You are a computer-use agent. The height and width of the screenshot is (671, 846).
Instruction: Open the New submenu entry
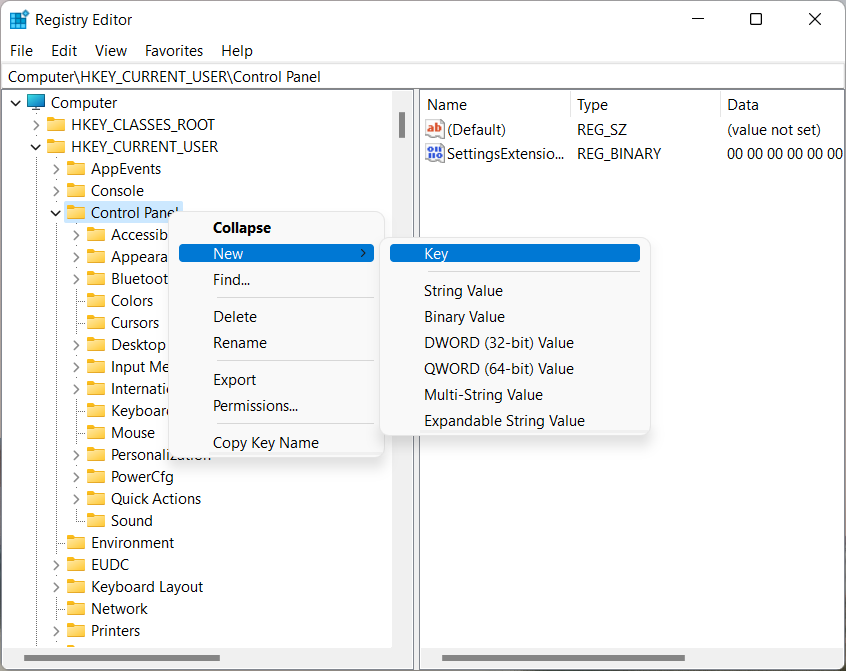click(x=276, y=254)
